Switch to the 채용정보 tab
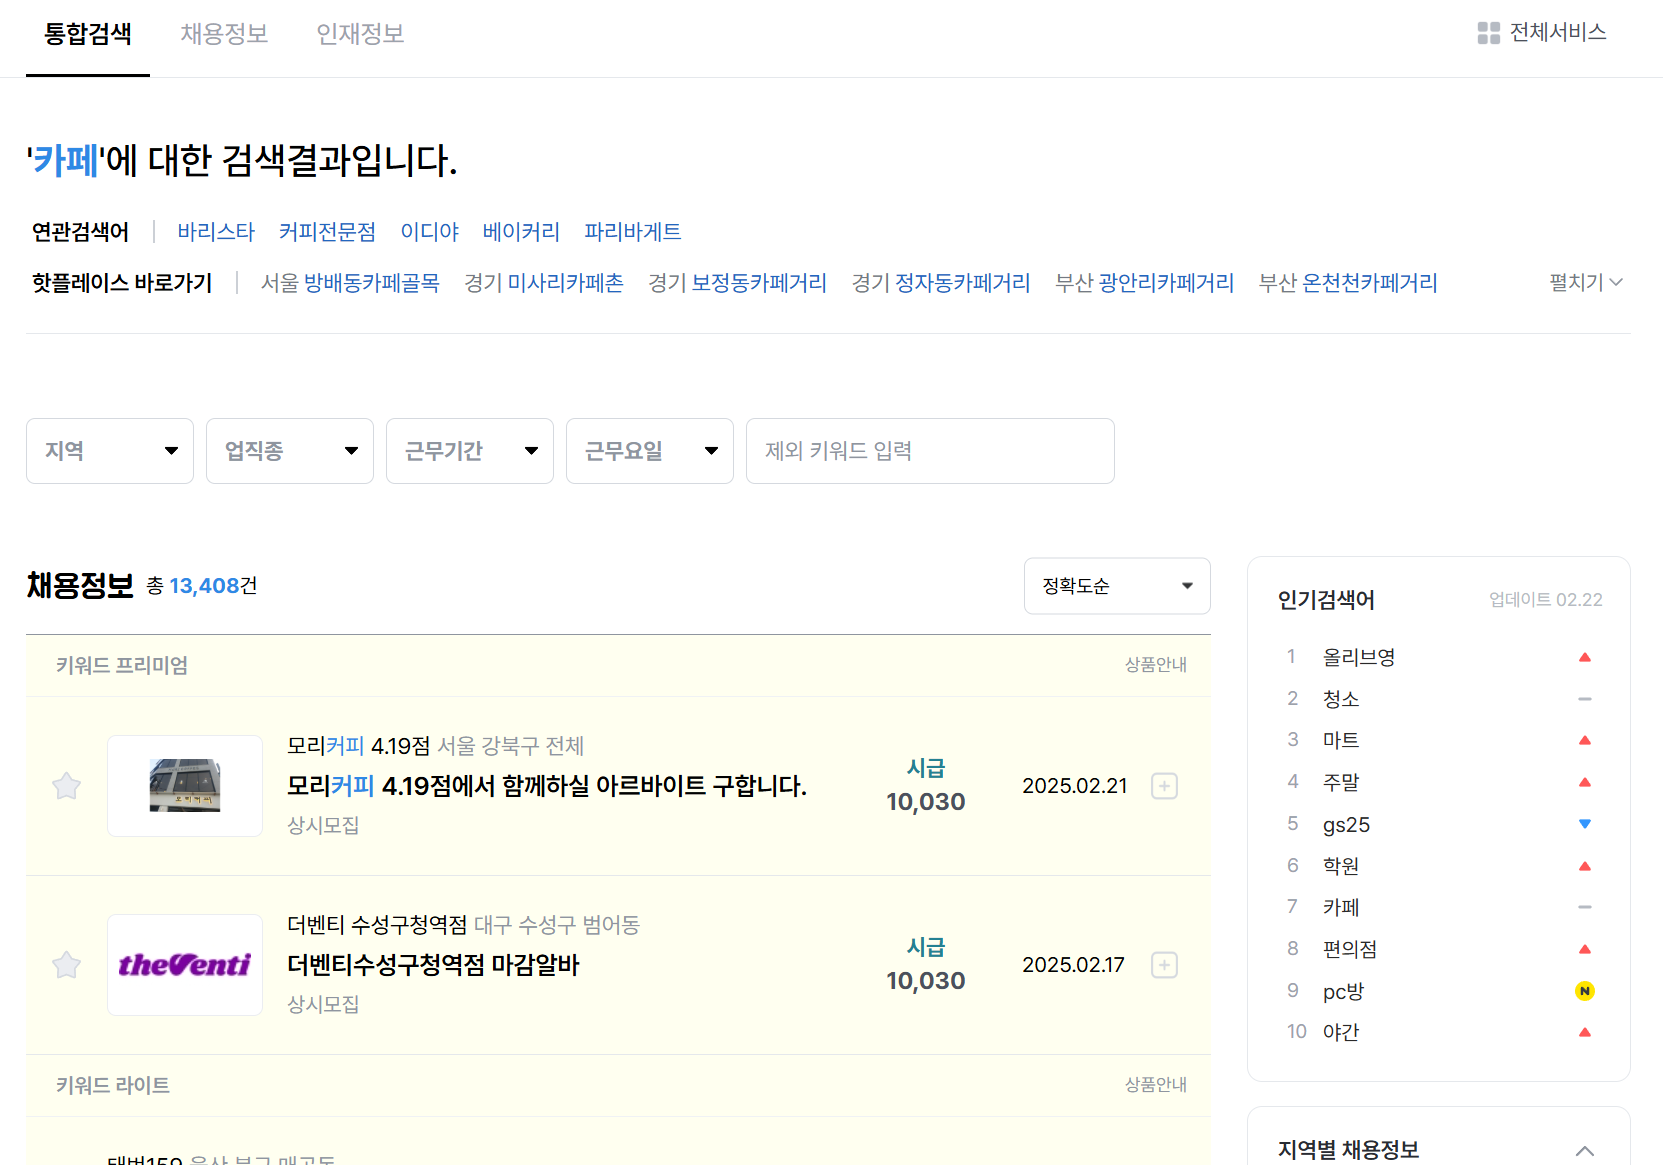Viewport: 1663px width, 1165px height. click(224, 34)
